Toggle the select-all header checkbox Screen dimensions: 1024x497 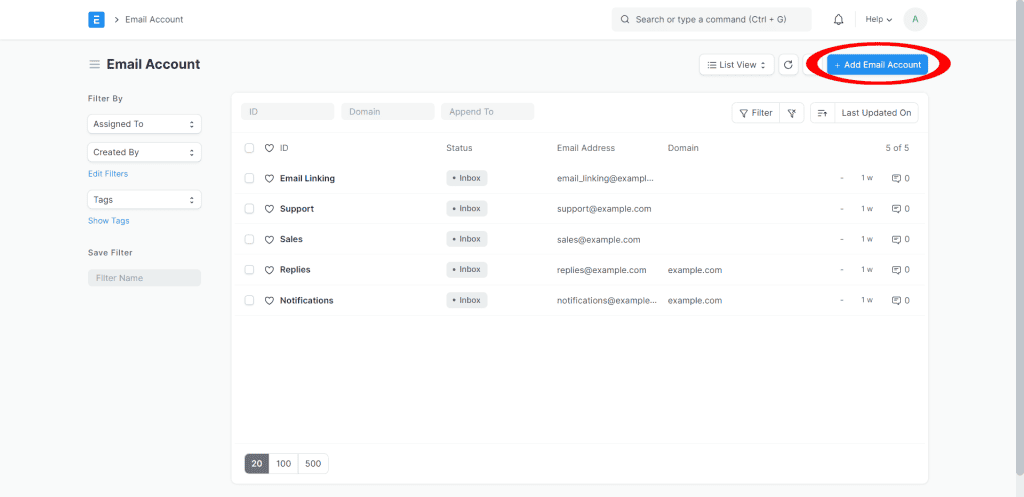coord(249,148)
